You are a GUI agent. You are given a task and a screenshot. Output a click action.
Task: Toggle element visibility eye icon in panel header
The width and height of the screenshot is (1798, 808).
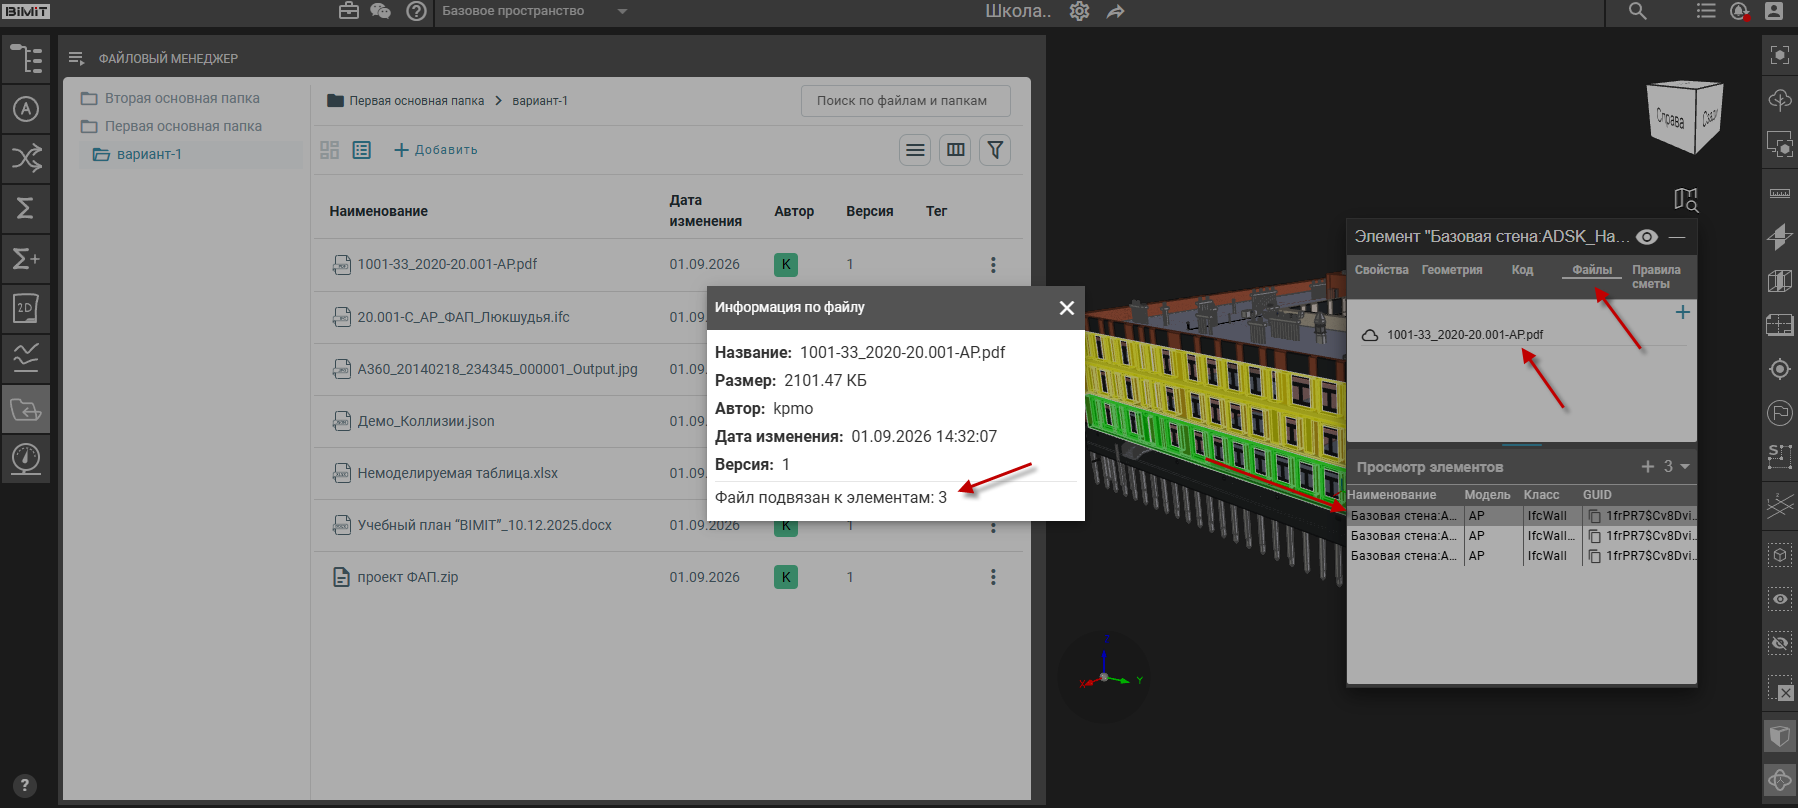pos(1647,237)
